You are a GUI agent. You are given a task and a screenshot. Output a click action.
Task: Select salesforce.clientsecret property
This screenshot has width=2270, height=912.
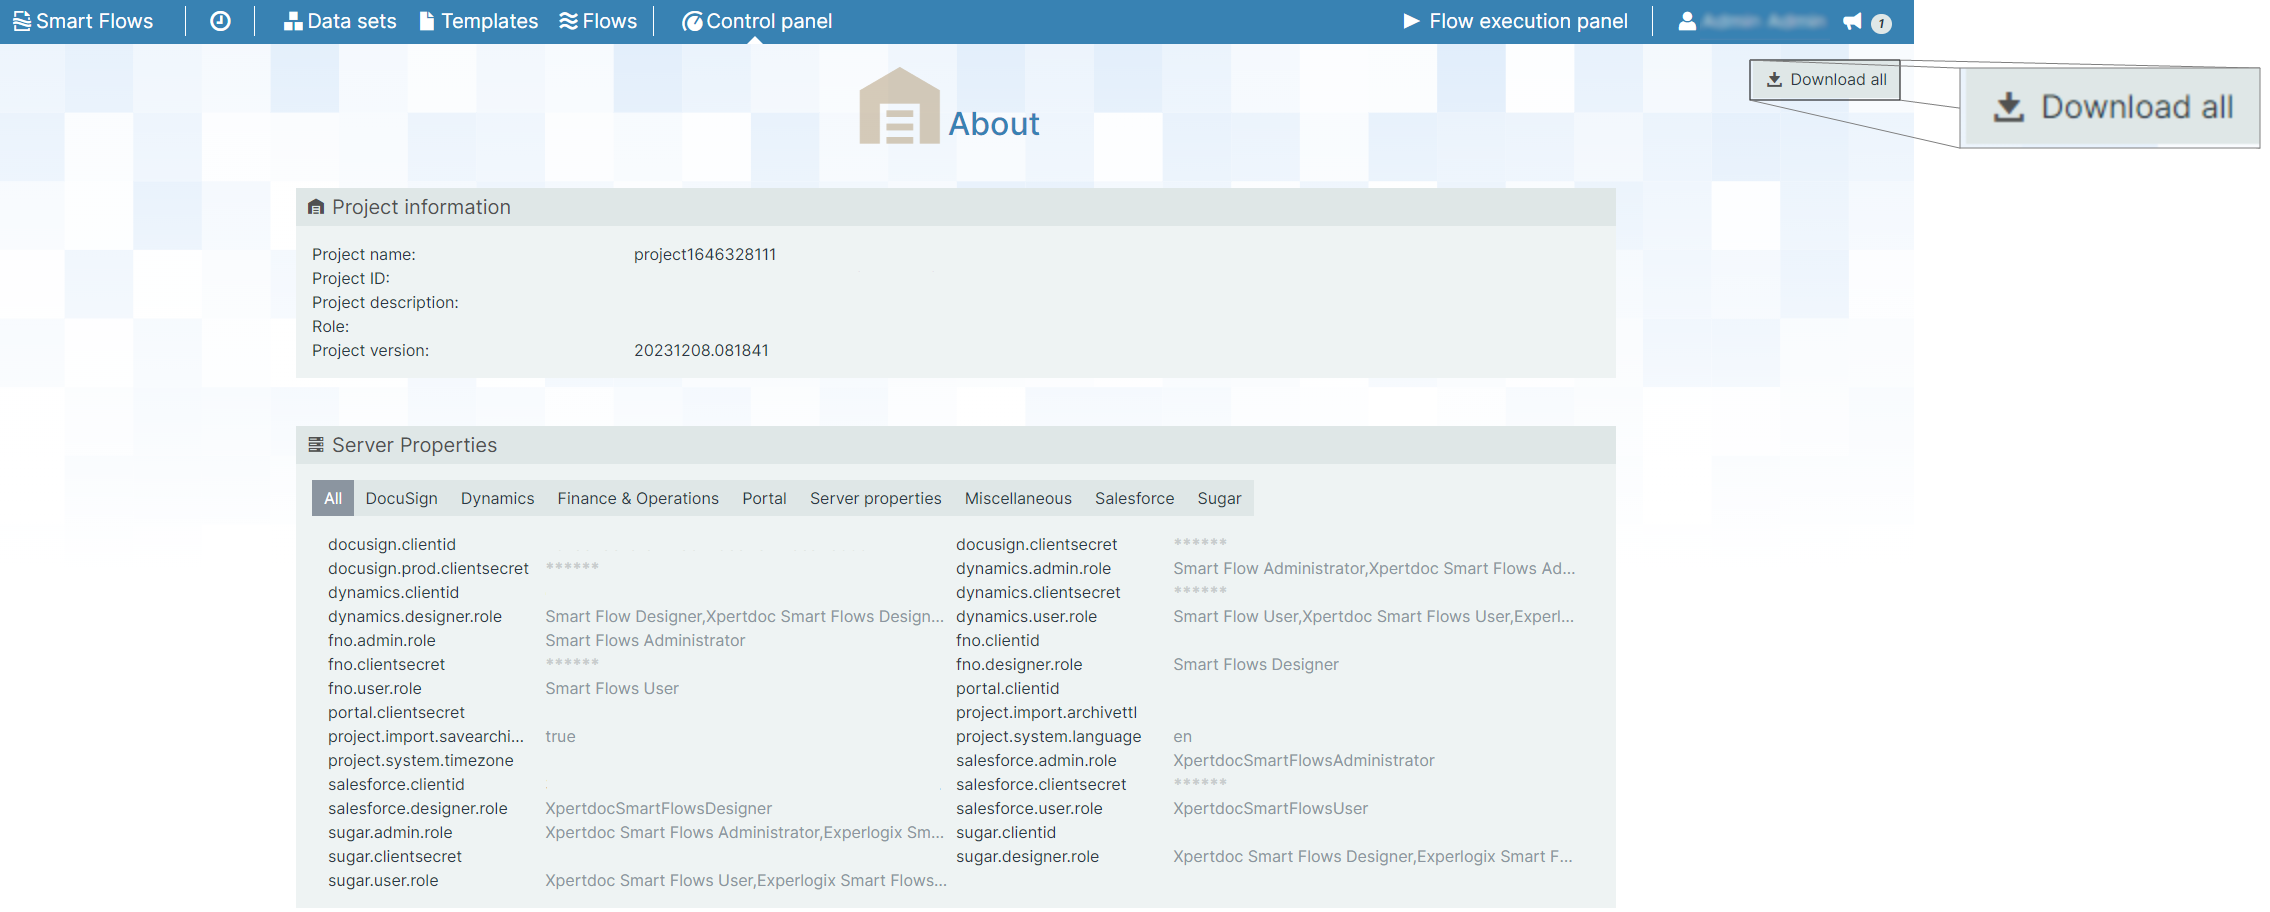[x=1041, y=784]
